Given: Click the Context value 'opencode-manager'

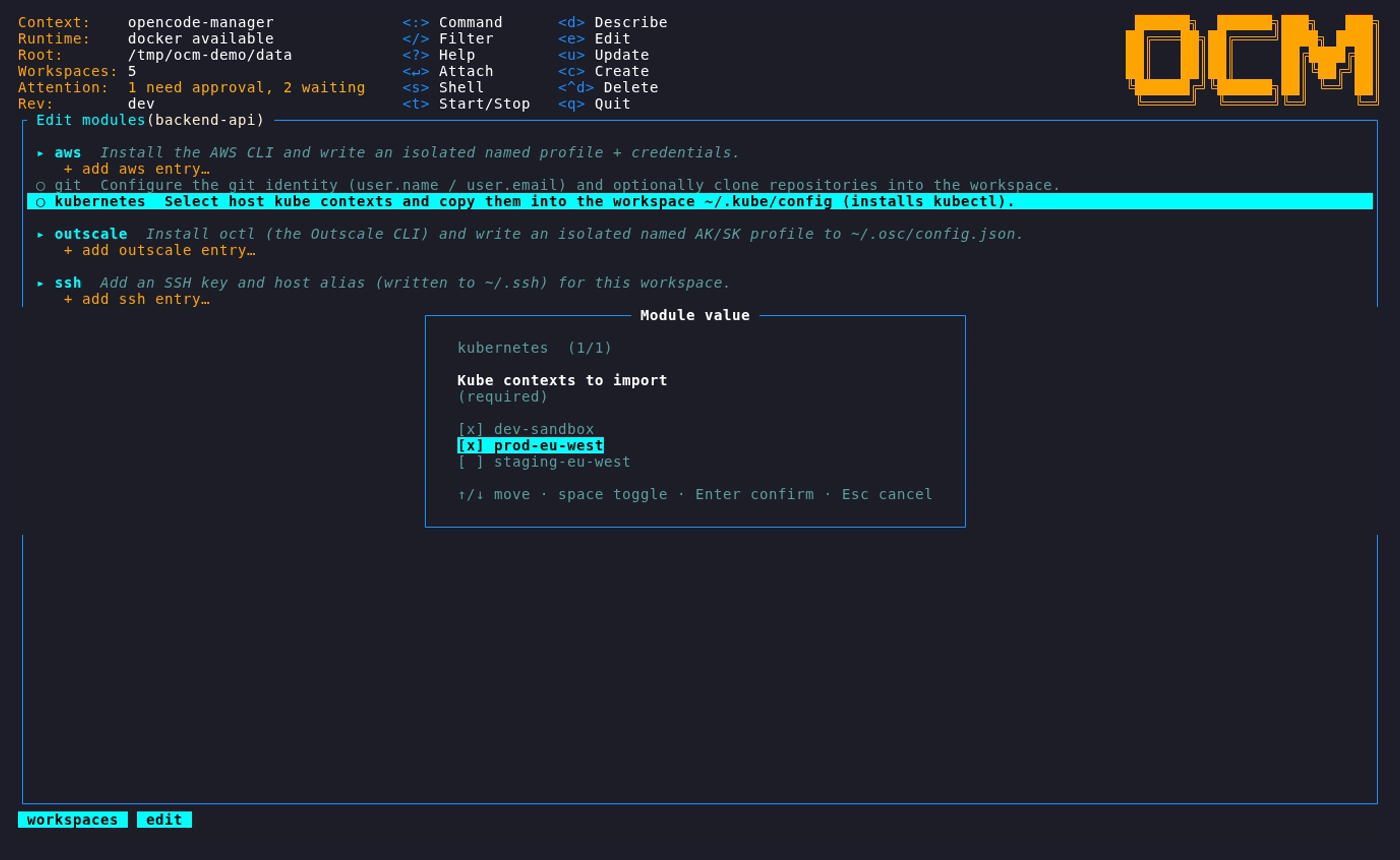Looking at the screenshot, I should pyautogui.click(x=201, y=22).
